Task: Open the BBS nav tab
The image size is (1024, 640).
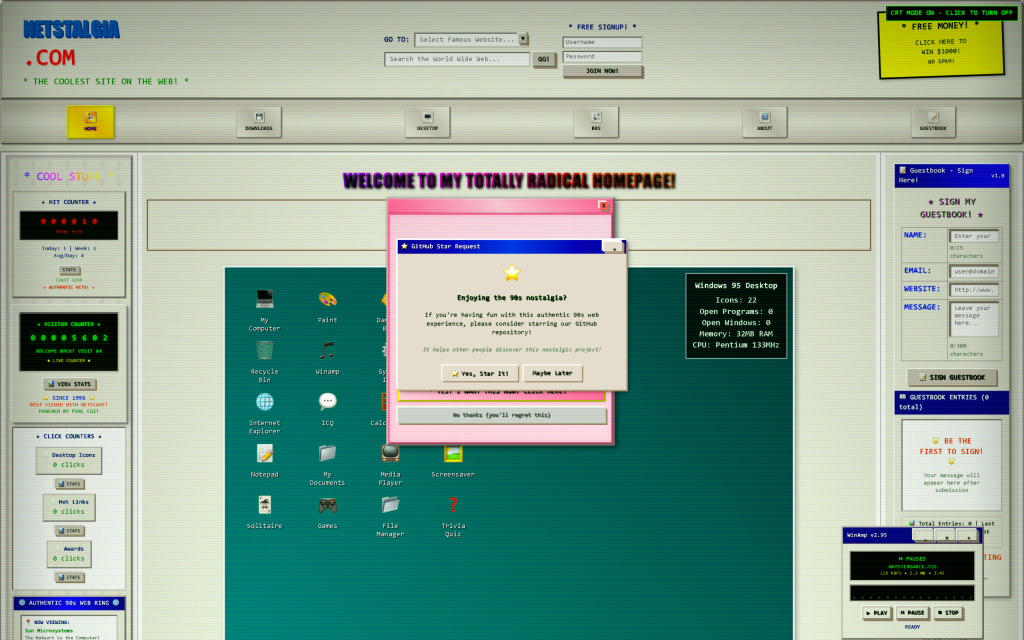Action: point(596,122)
